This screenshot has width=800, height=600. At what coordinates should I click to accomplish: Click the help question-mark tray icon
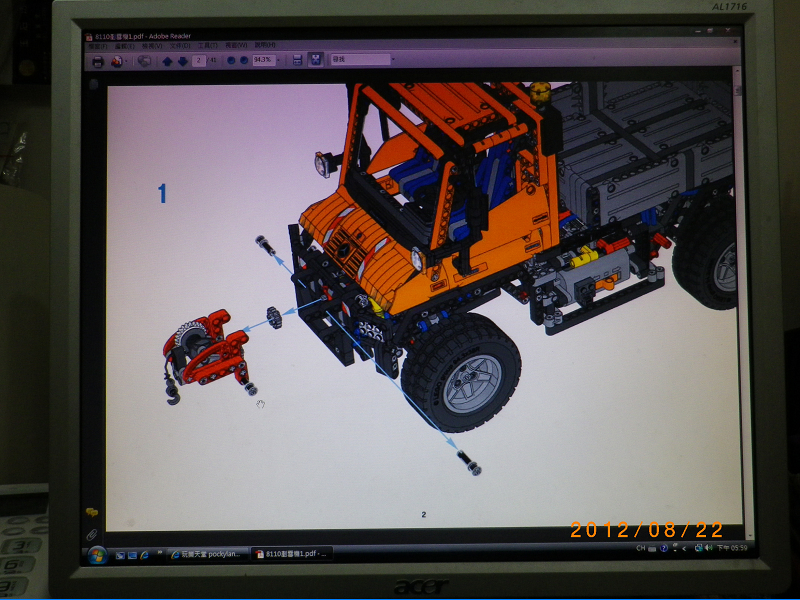(x=664, y=548)
